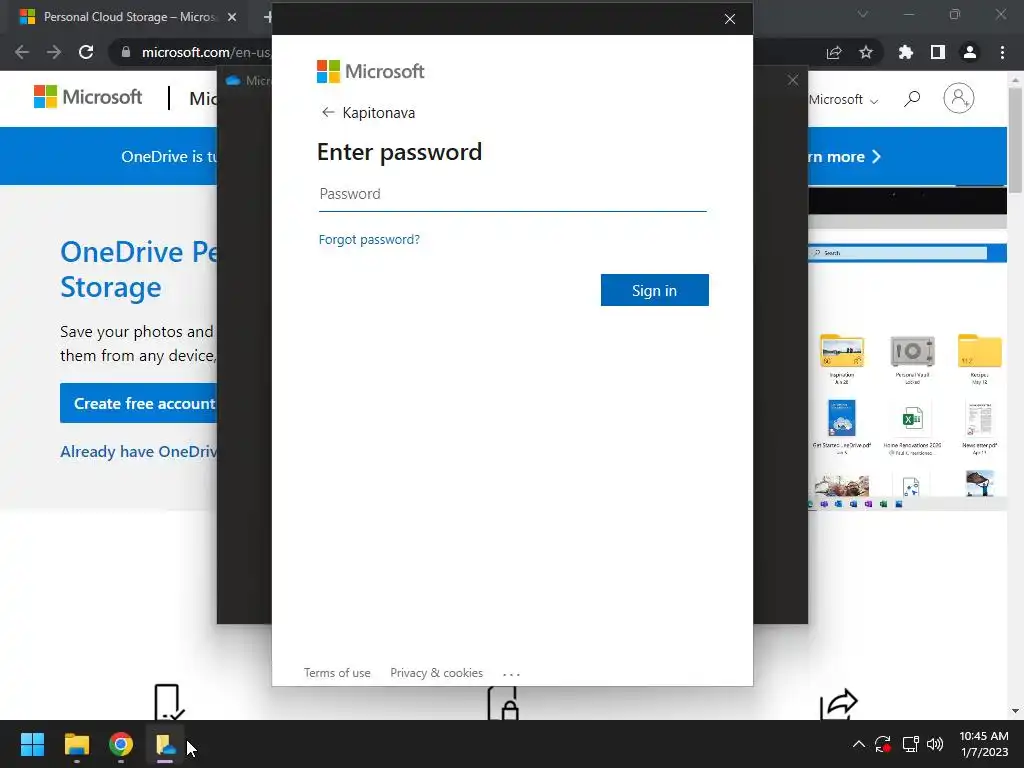Open Windows Start menu

tap(32, 744)
